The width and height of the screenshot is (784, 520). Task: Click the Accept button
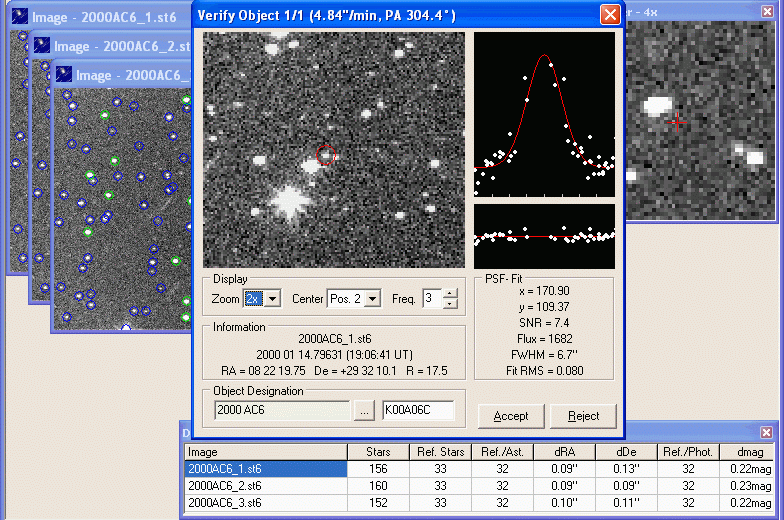(511, 416)
